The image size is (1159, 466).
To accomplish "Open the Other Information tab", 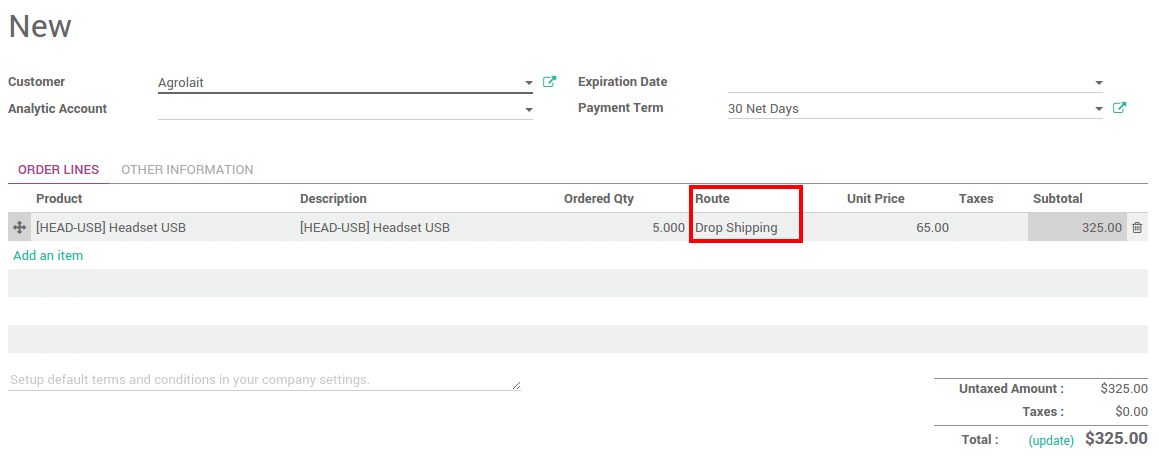I will [187, 170].
